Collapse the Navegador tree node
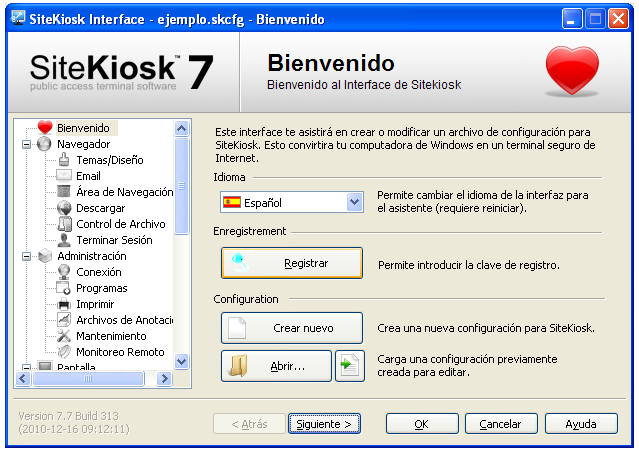This screenshot has width=639, height=451. [25, 144]
